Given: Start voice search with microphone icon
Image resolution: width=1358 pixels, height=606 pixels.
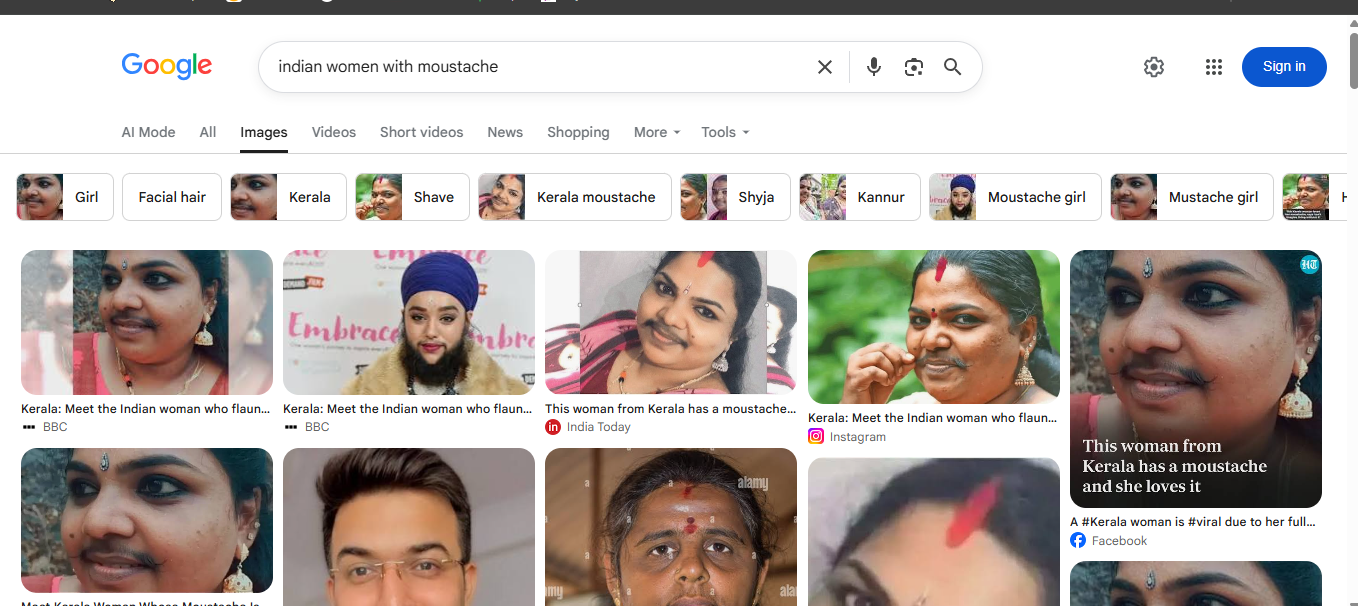Looking at the screenshot, I should coord(874,67).
